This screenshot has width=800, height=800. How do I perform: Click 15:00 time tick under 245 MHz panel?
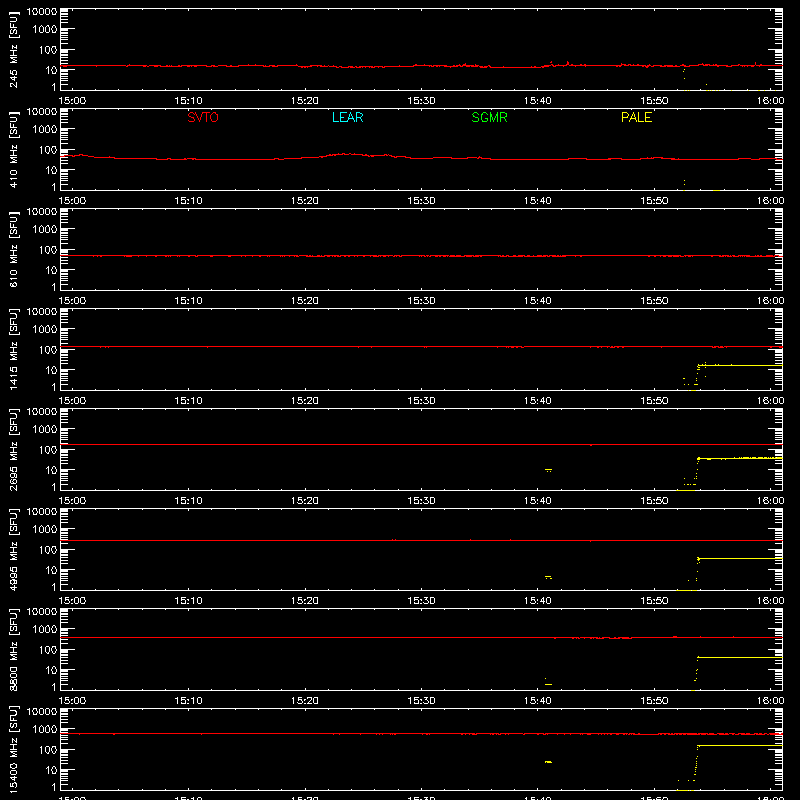[x=72, y=101]
